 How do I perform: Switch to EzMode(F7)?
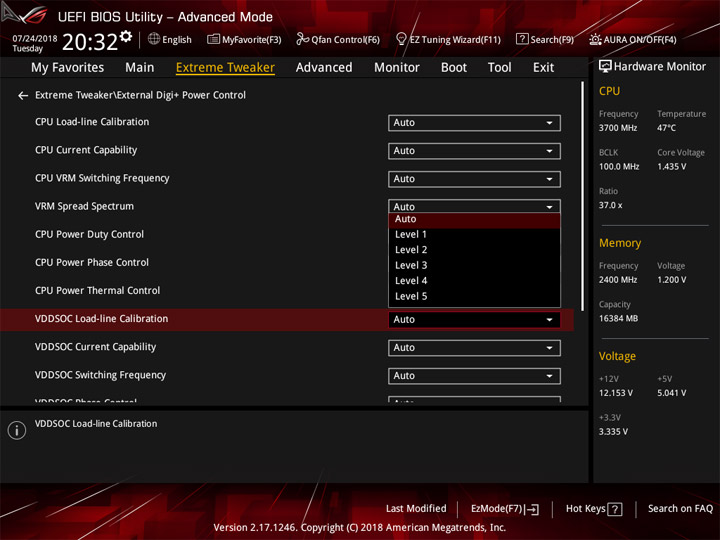[x=505, y=509]
